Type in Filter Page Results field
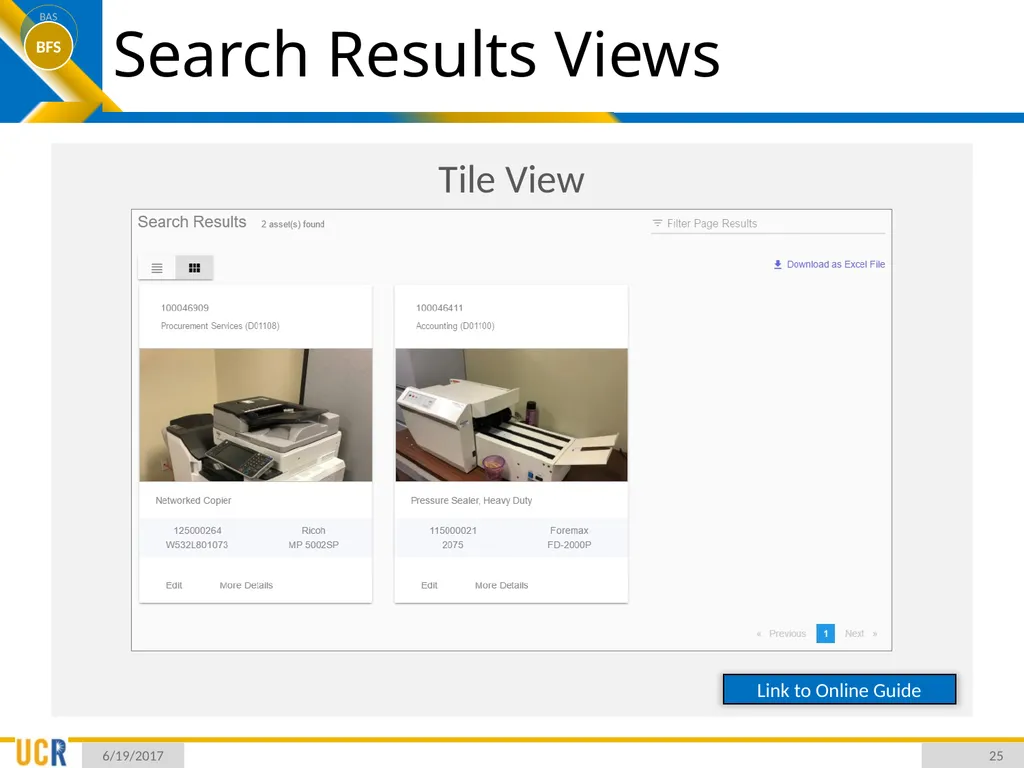The image size is (1024, 768). coord(769,223)
